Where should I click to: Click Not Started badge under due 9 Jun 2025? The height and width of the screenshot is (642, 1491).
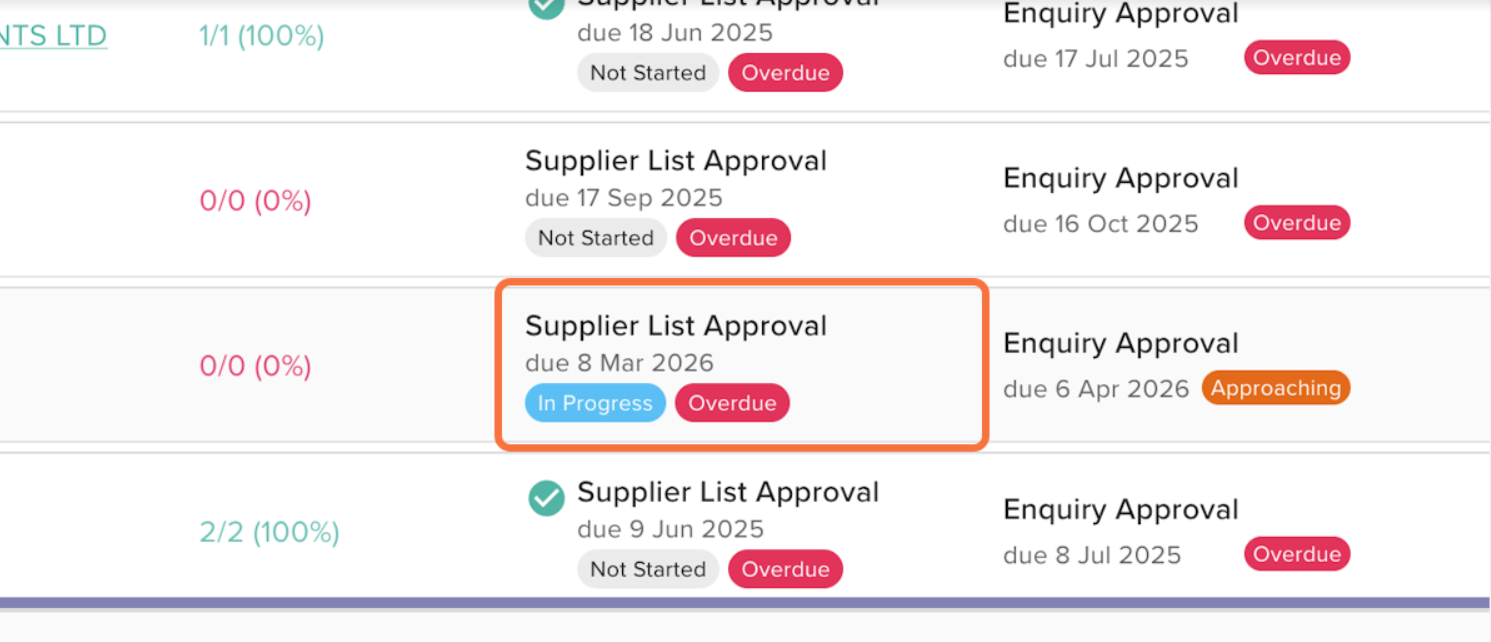point(647,569)
